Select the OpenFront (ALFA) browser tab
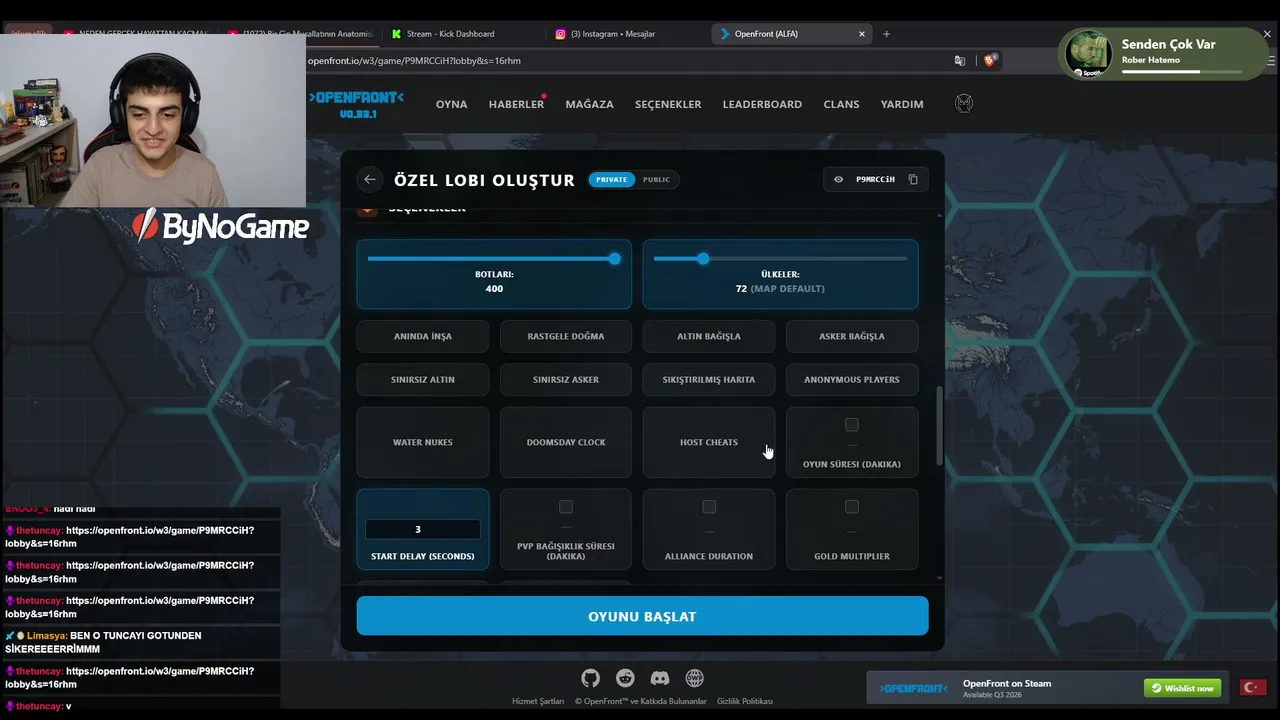The height and width of the screenshot is (720, 1280). click(x=792, y=34)
